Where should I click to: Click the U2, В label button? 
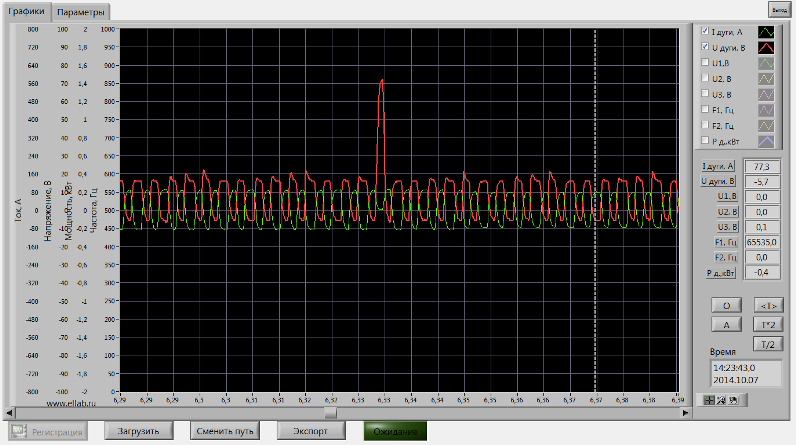pos(727,212)
